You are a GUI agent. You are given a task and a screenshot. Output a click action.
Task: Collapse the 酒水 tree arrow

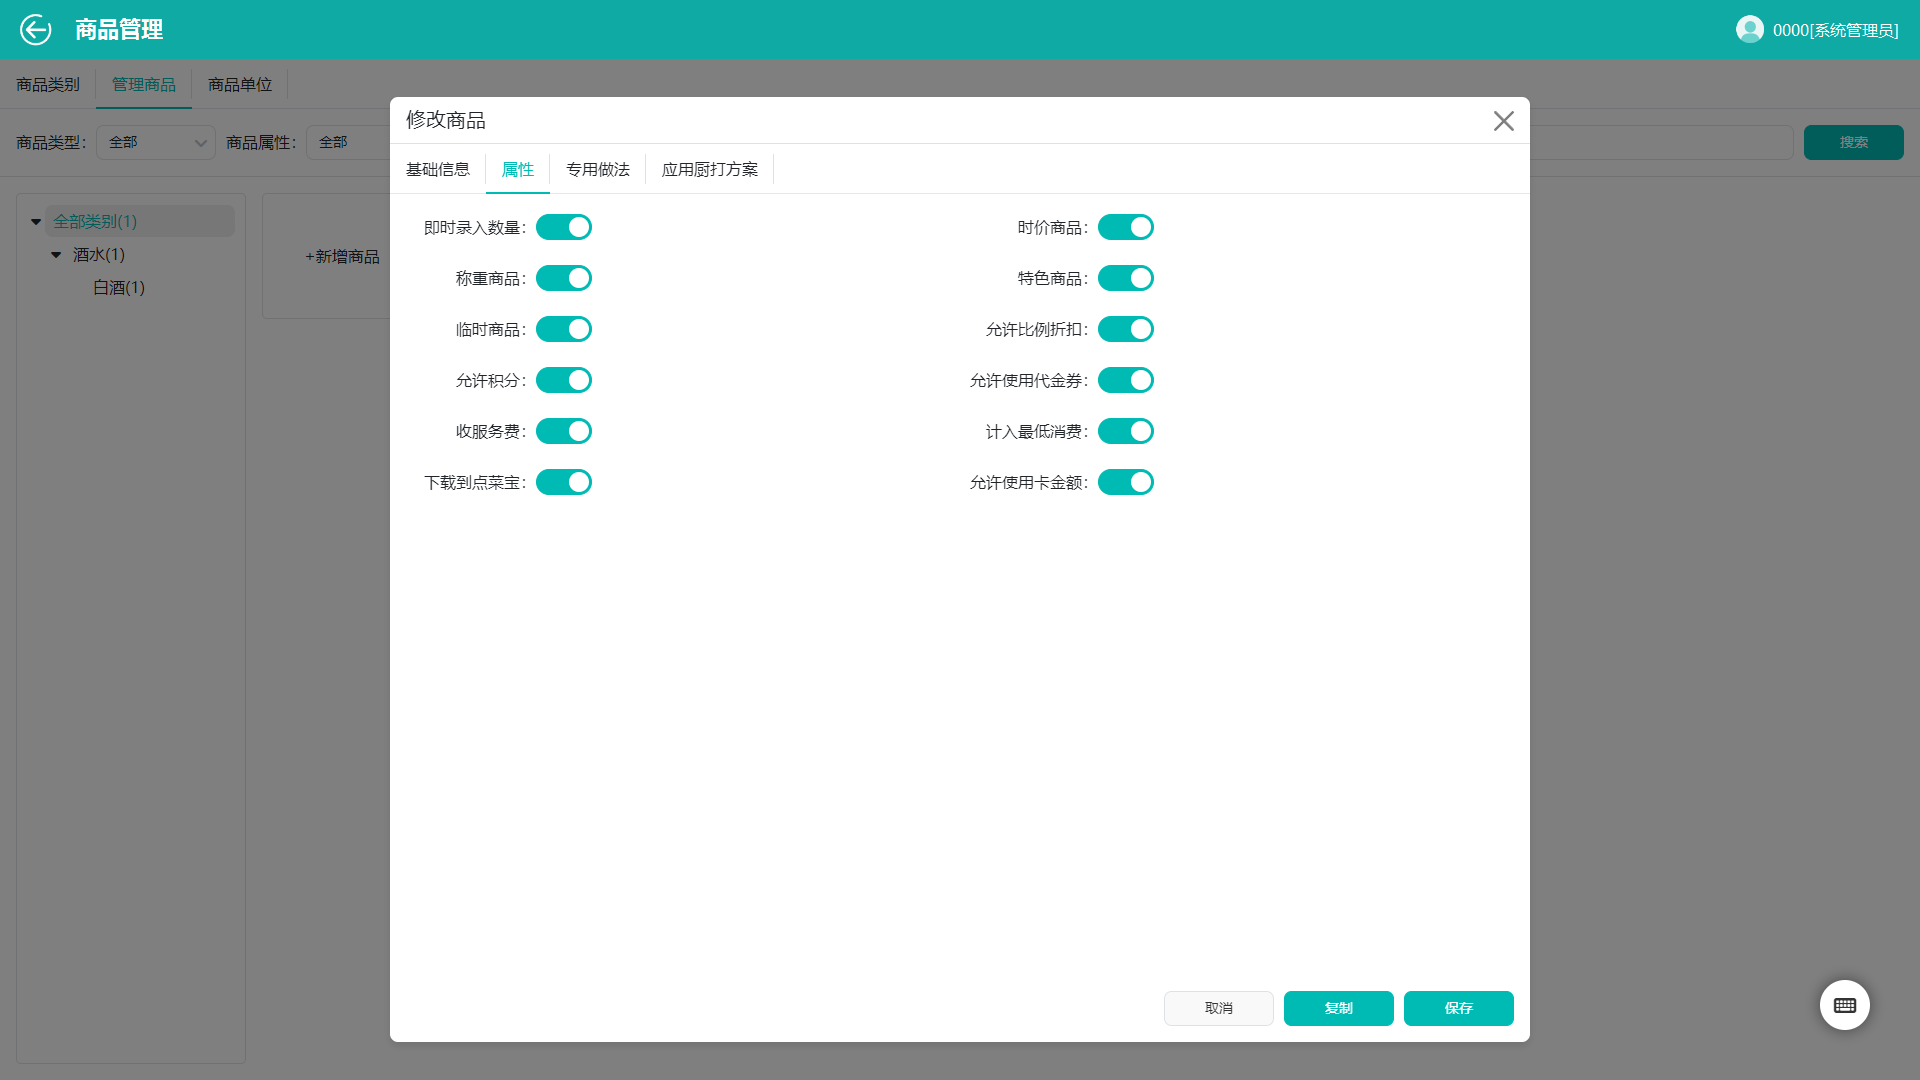click(x=56, y=255)
